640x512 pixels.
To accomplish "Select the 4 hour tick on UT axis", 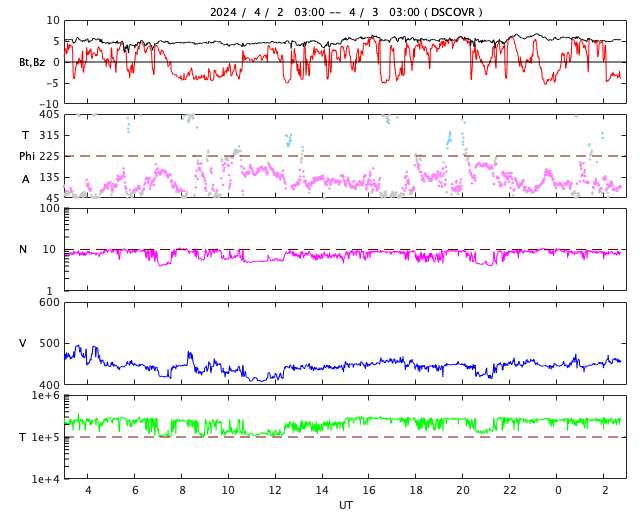I will tap(88, 490).
